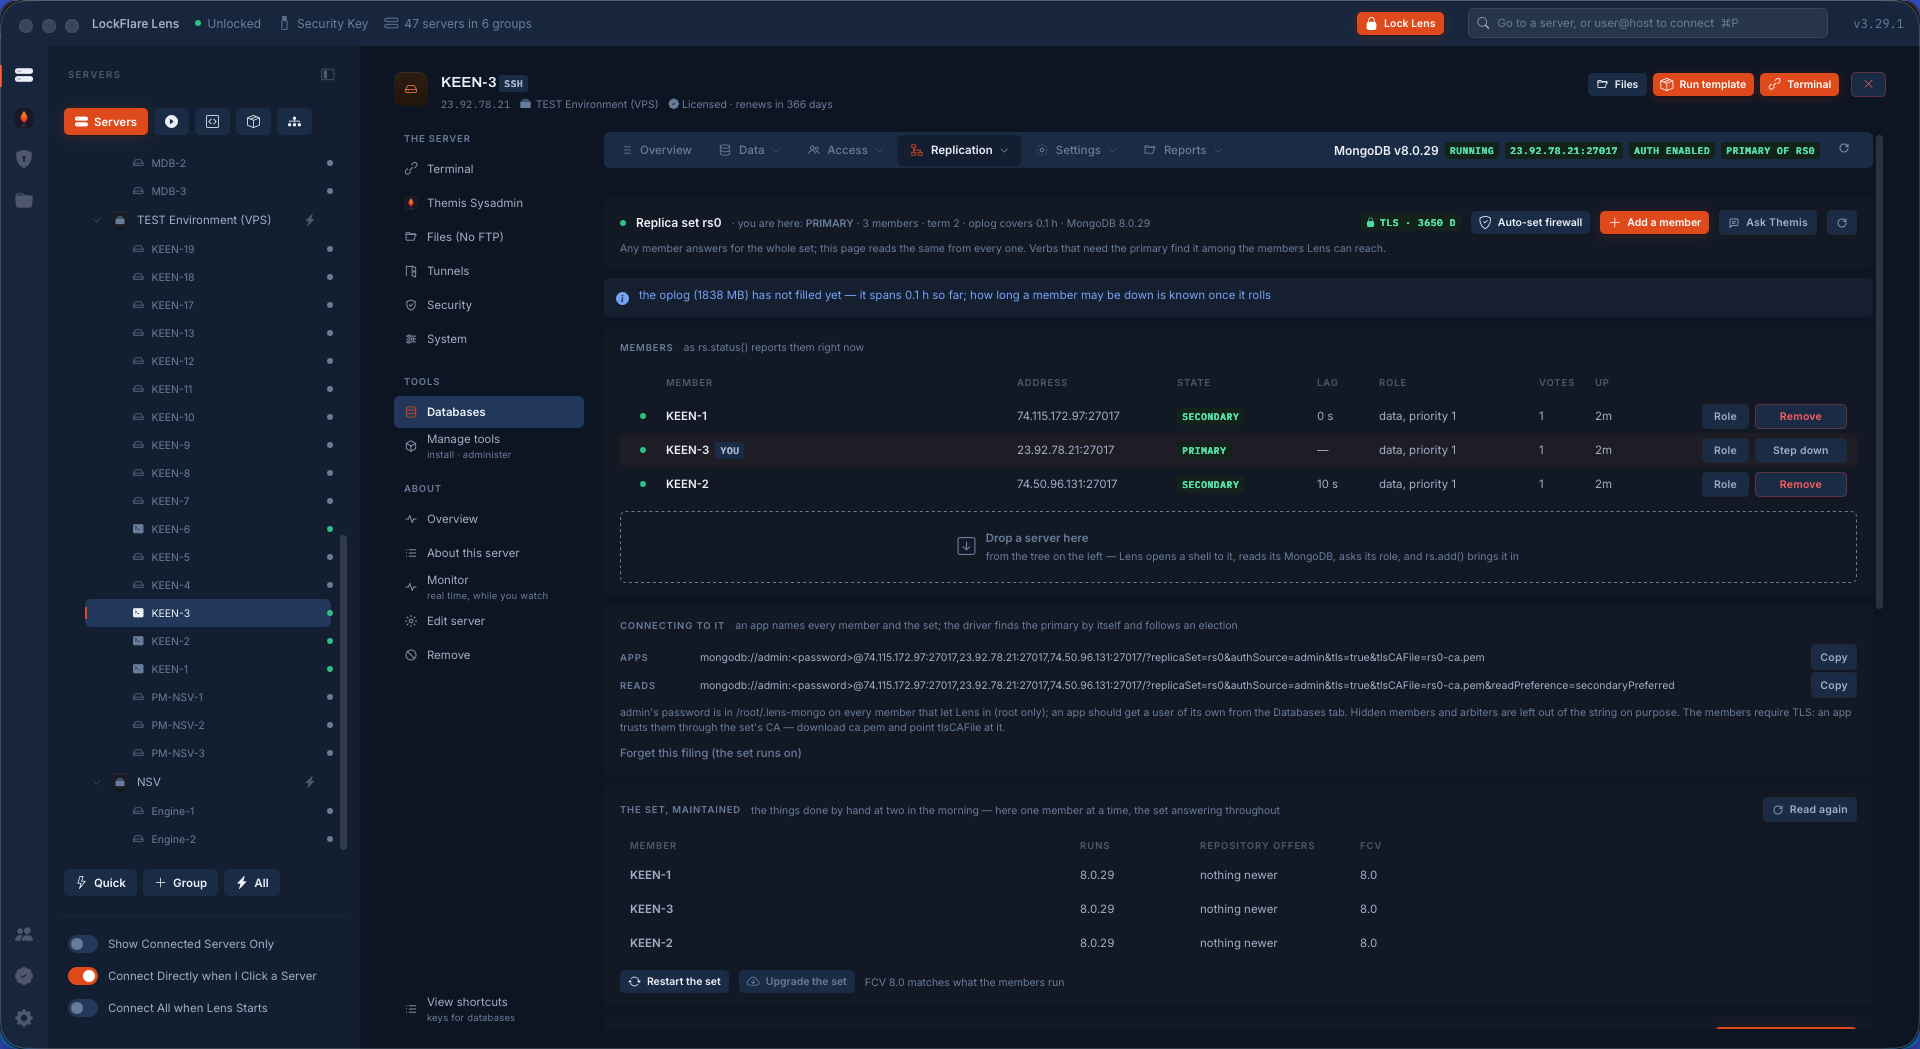Copy the APPS connection string

[x=1833, y=657]
